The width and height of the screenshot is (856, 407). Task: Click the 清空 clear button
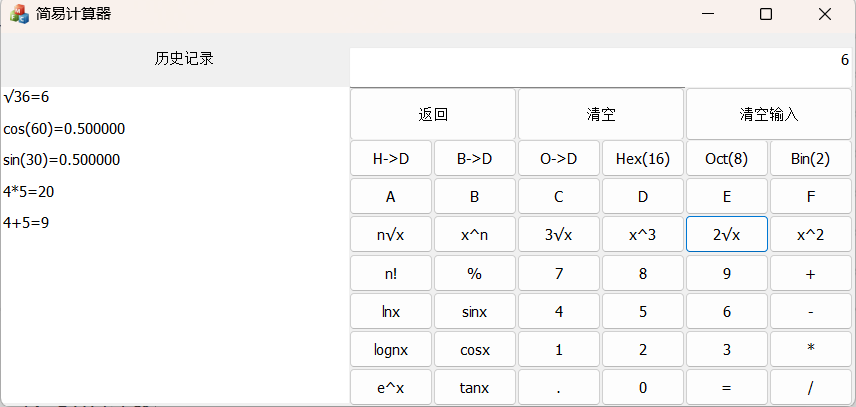601,114
